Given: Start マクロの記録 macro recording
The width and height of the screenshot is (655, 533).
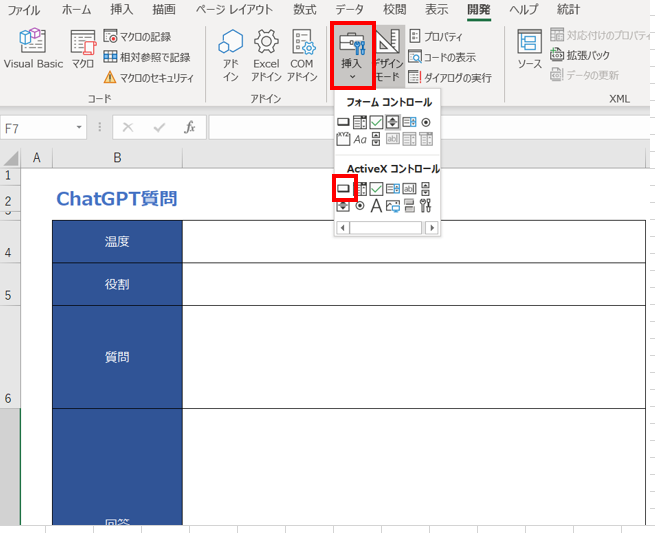Looking at the screenshot, I should (x=137, y=37).
